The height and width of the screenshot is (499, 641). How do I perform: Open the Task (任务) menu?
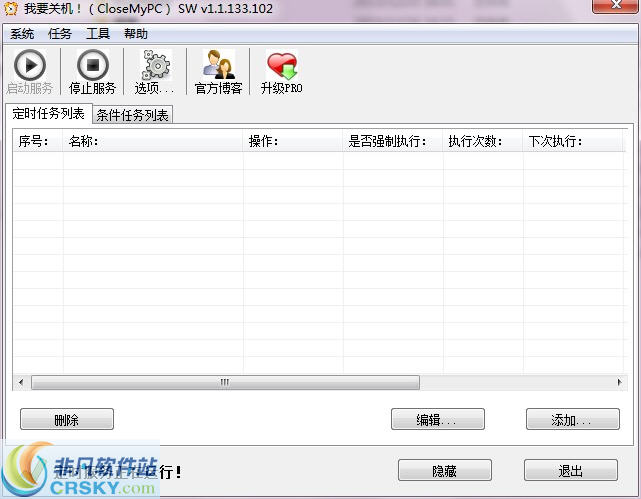(60, 34)
